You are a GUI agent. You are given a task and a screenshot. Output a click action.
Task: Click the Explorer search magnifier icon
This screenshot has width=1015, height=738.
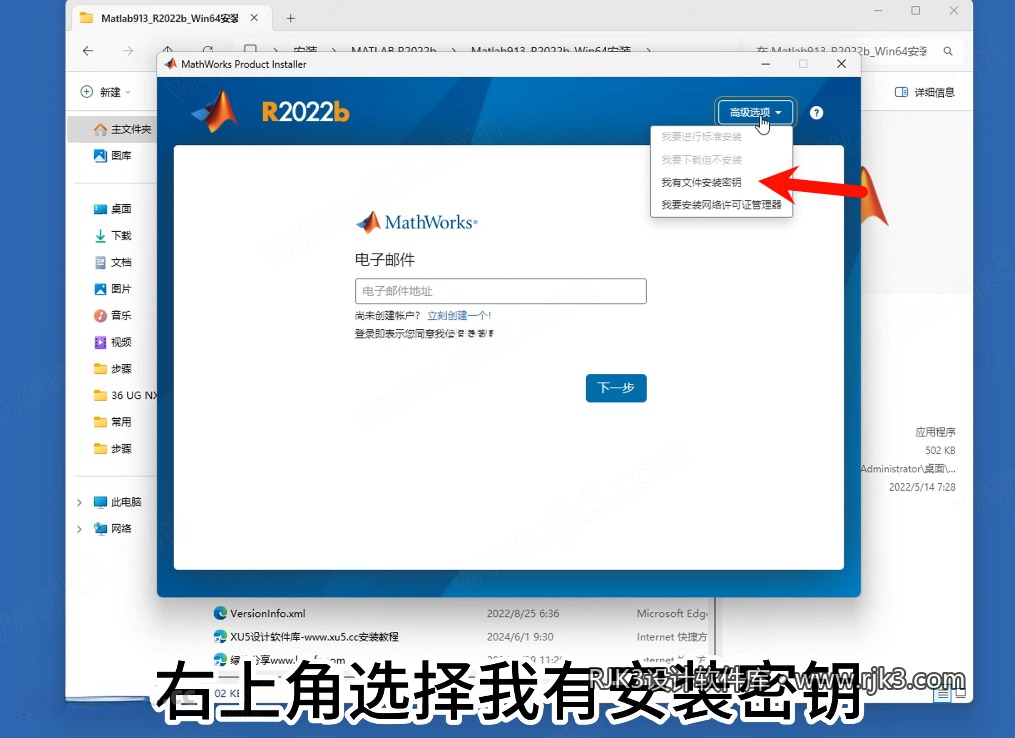coord(948,51)
